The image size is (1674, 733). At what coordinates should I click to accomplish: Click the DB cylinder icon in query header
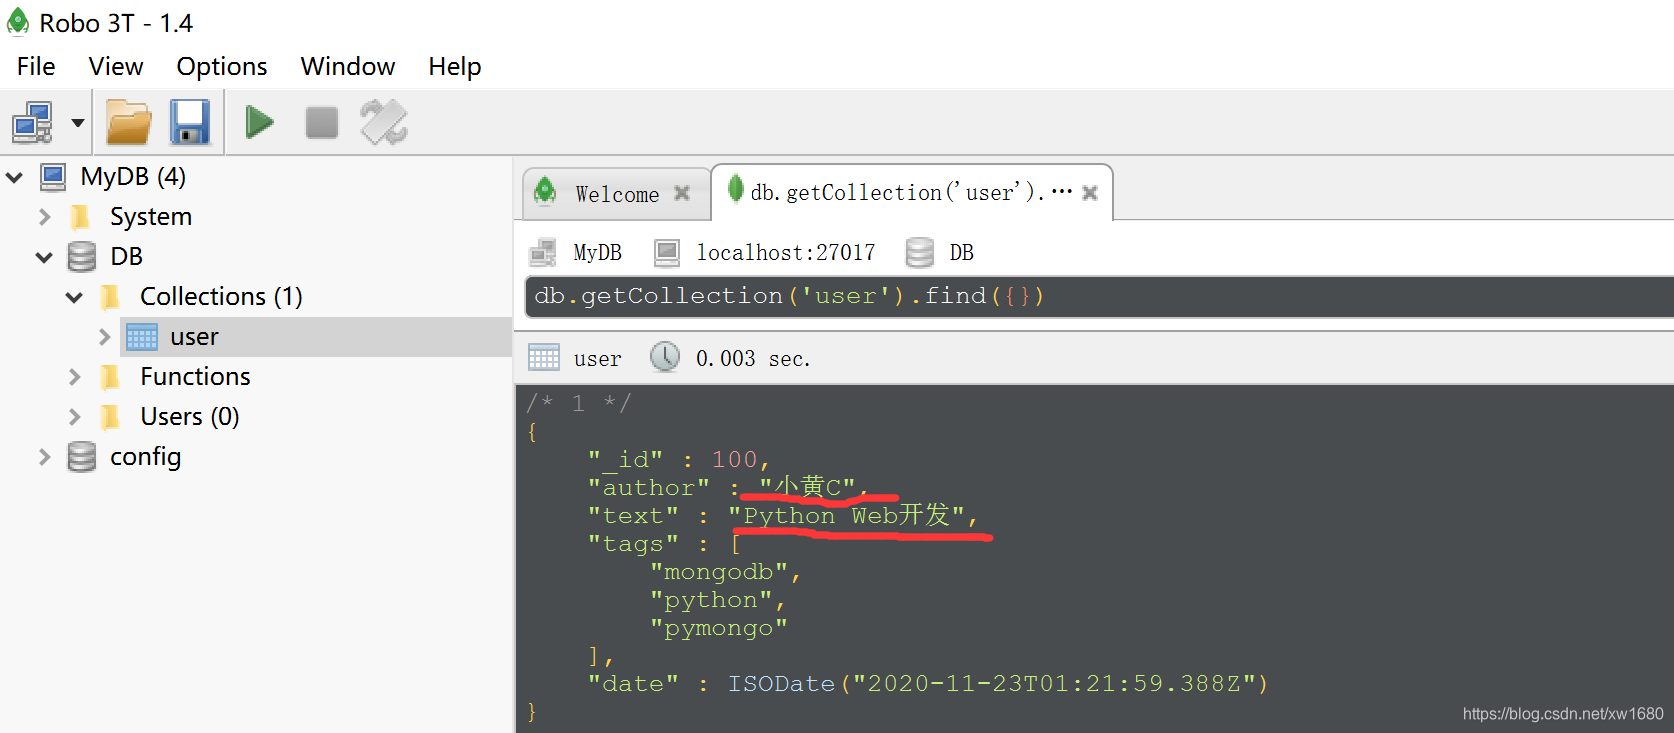920,253
